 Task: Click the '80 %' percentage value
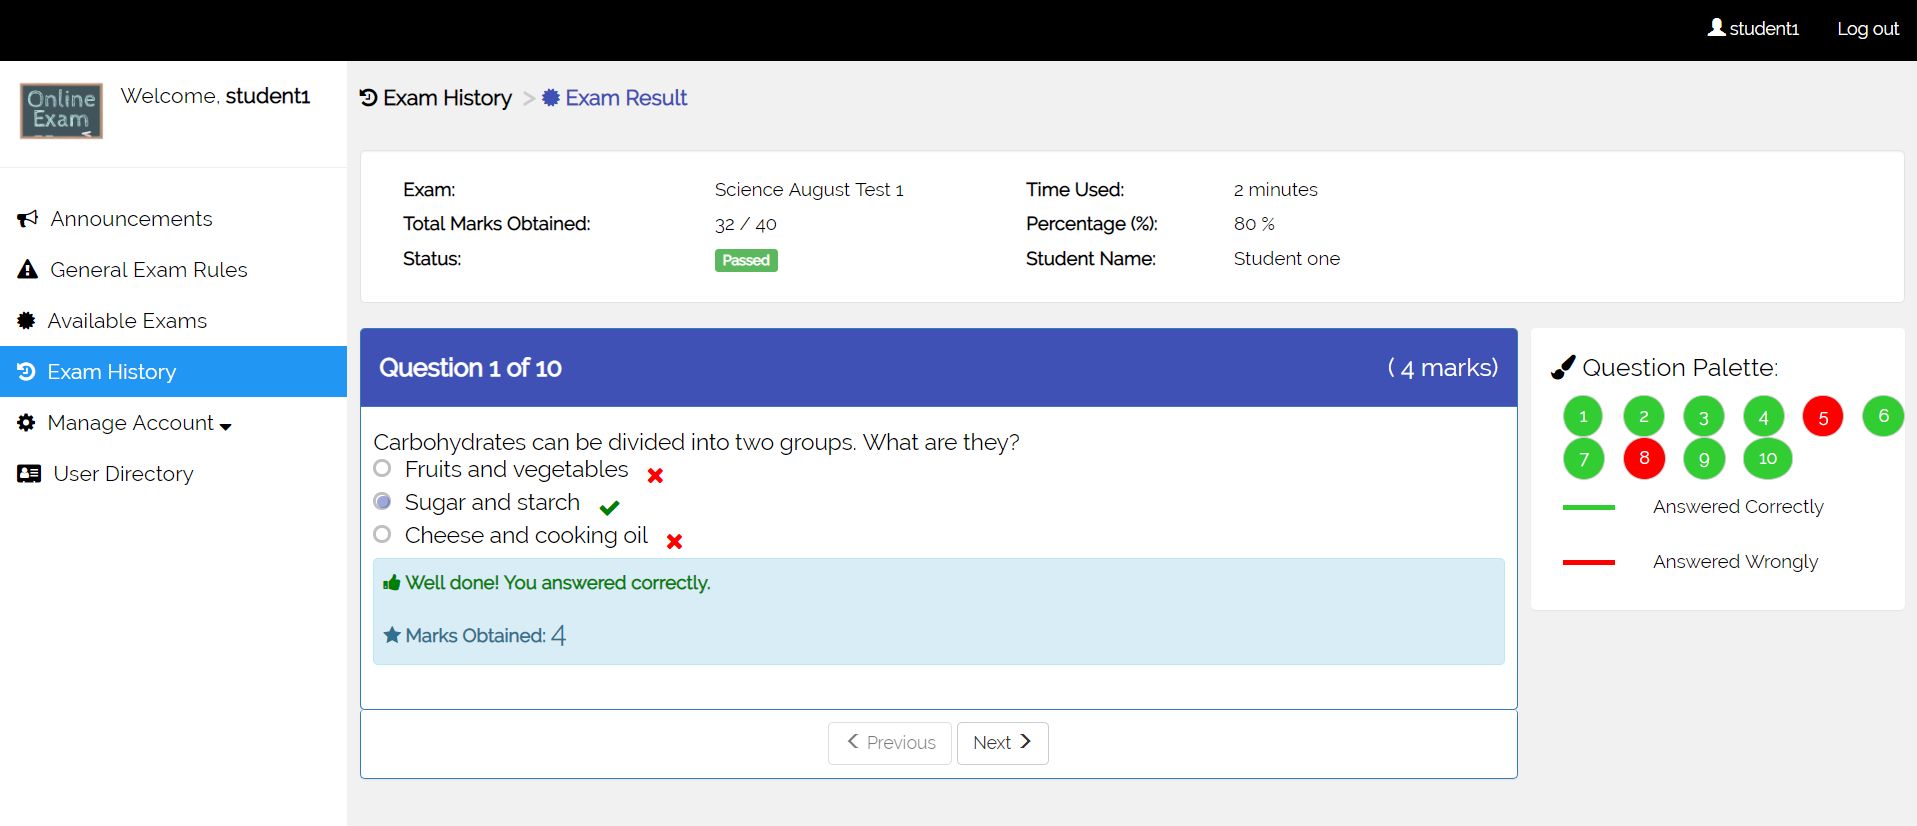tap(1254, 224)
